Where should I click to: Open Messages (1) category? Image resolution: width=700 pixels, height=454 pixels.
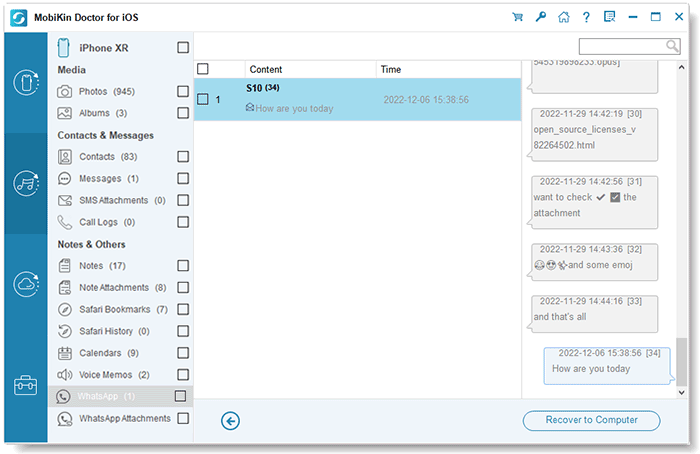click(x=109, y=179)
